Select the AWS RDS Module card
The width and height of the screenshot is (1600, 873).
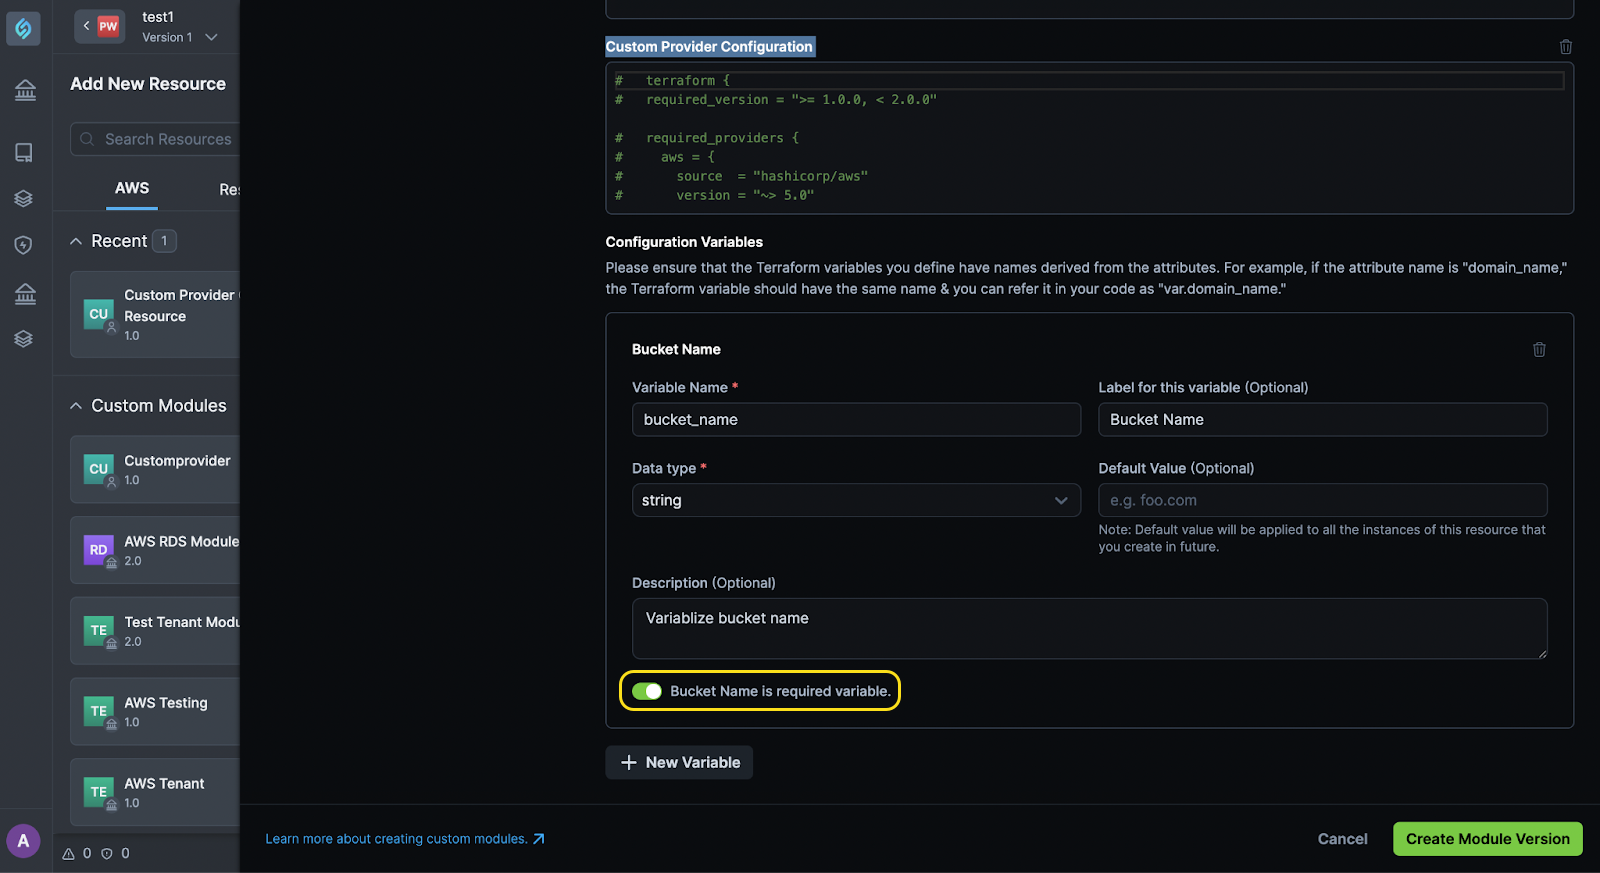click(155, 550)
